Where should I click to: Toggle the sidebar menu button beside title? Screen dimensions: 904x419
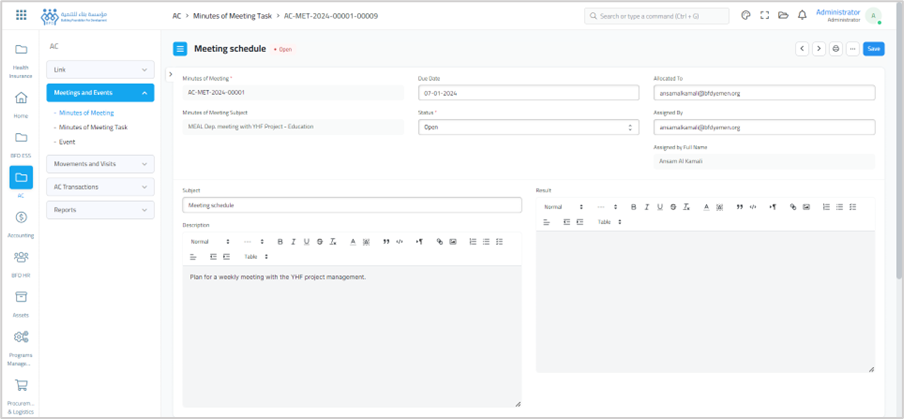coord(180,49)
